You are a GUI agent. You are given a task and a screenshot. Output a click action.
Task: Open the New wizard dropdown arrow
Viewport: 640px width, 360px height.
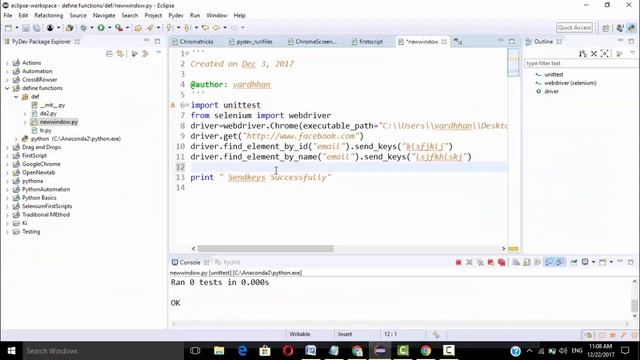click(x=17, y=28)
